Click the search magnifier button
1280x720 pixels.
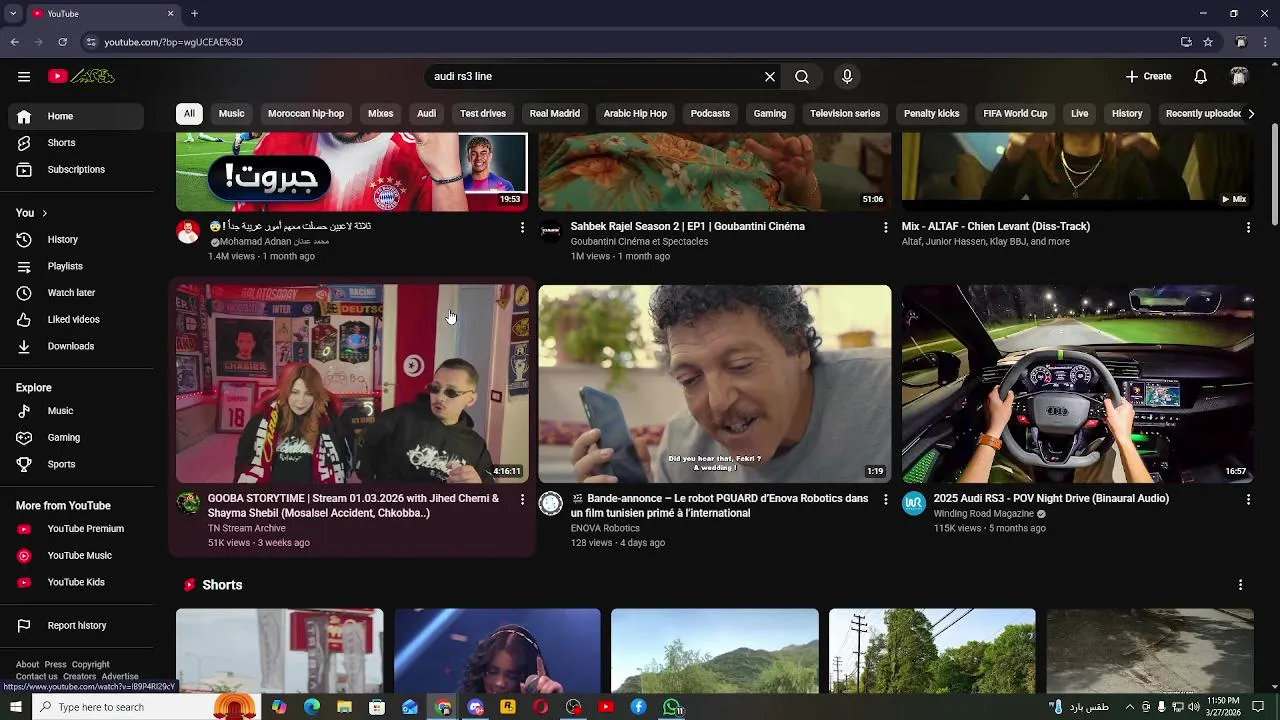802,76
